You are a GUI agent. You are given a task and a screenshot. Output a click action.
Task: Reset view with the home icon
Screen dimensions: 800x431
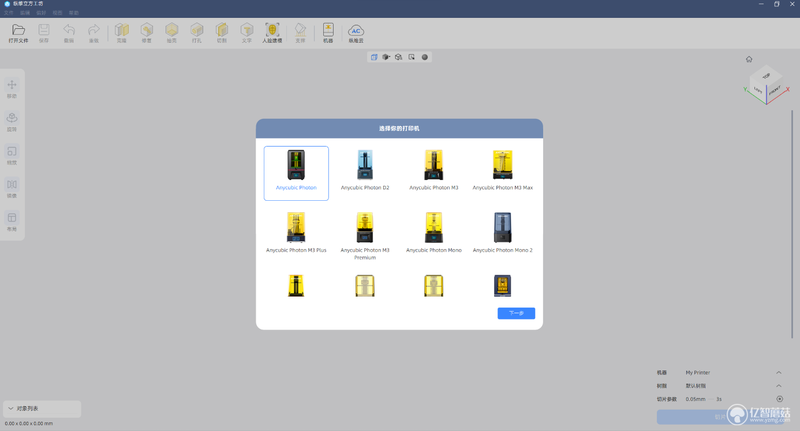point(749,59)
